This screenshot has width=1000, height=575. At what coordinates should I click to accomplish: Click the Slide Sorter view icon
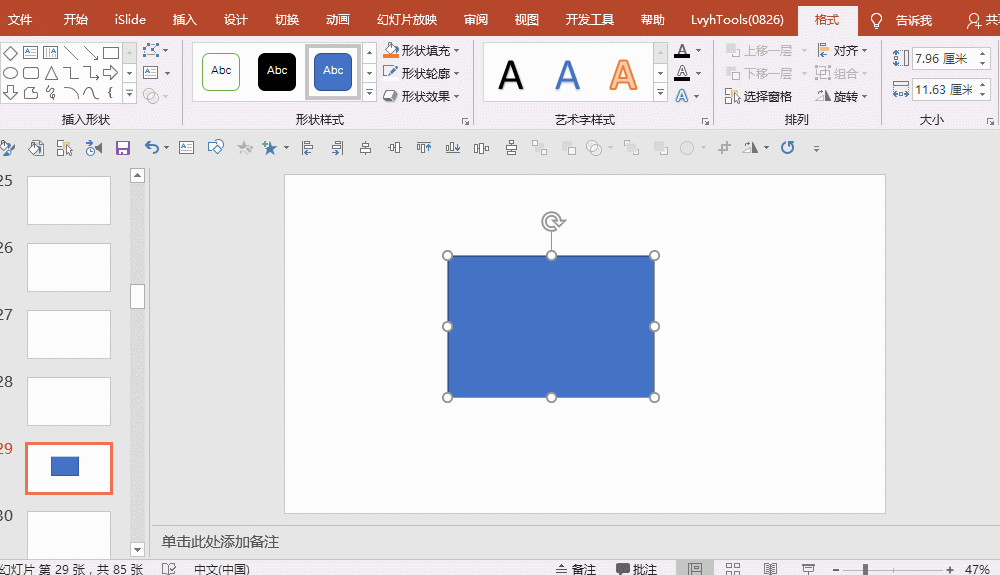(733, 569)
